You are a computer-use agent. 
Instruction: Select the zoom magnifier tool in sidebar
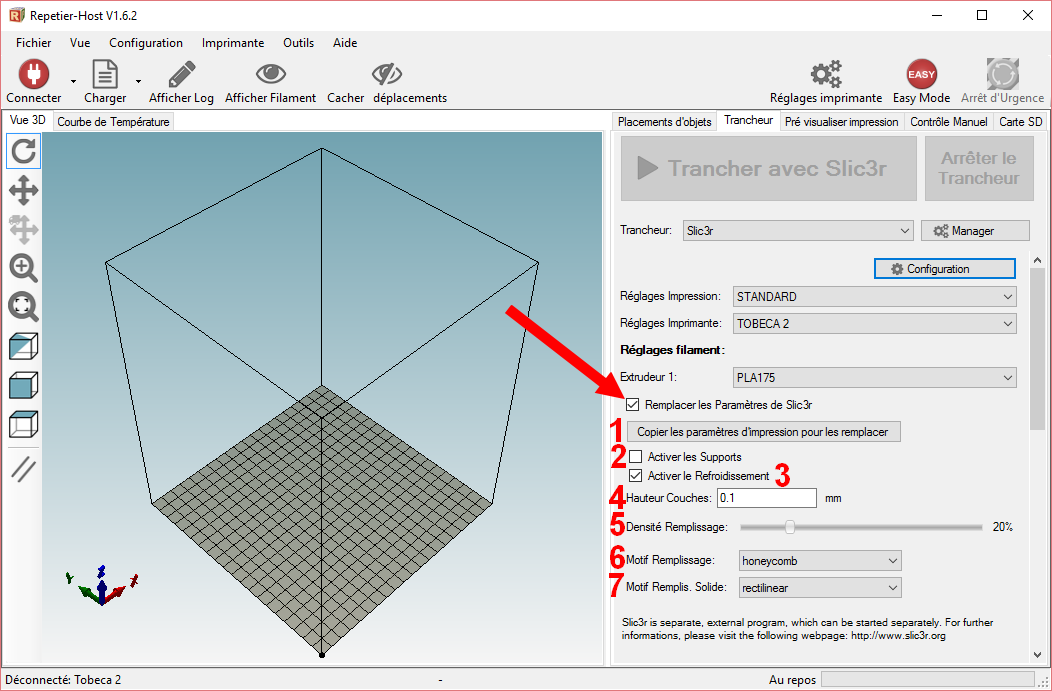[x=24, y=267]
